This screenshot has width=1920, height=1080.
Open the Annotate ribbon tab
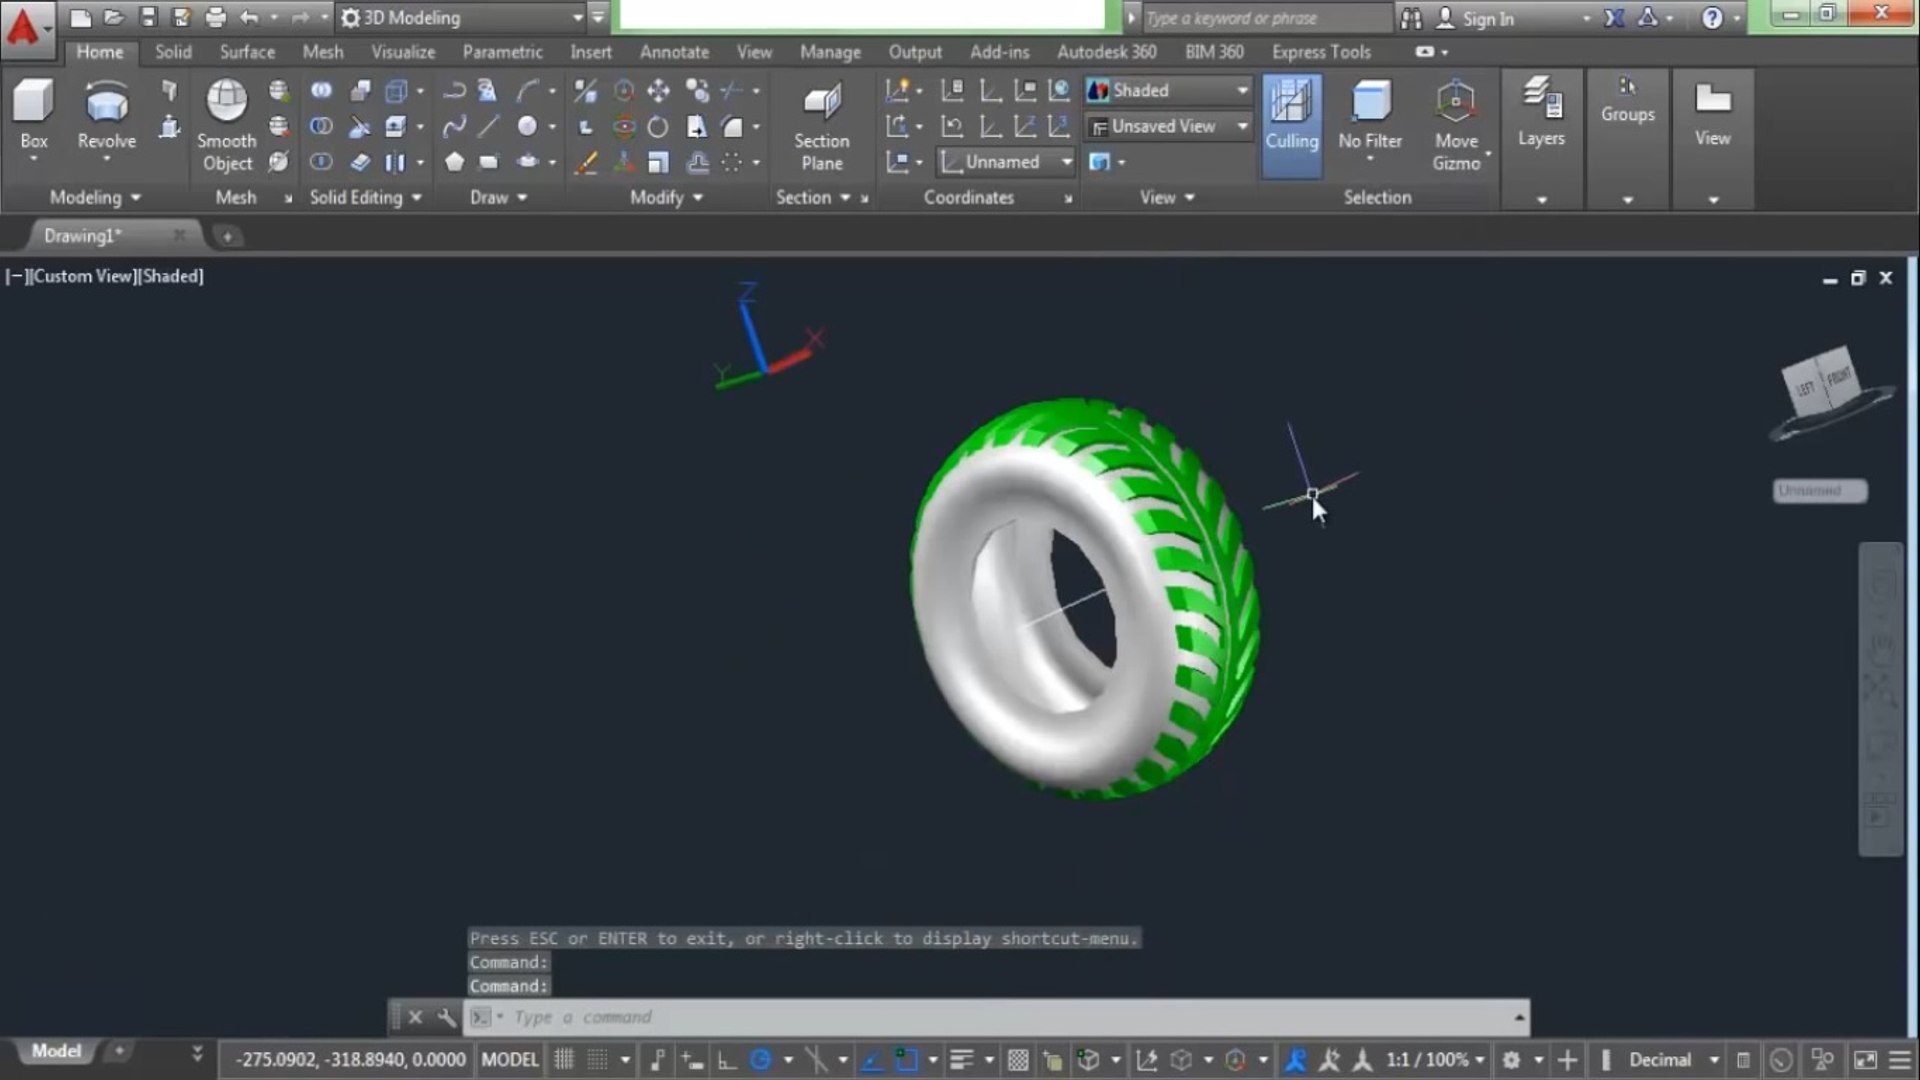[x=674, y=52]
